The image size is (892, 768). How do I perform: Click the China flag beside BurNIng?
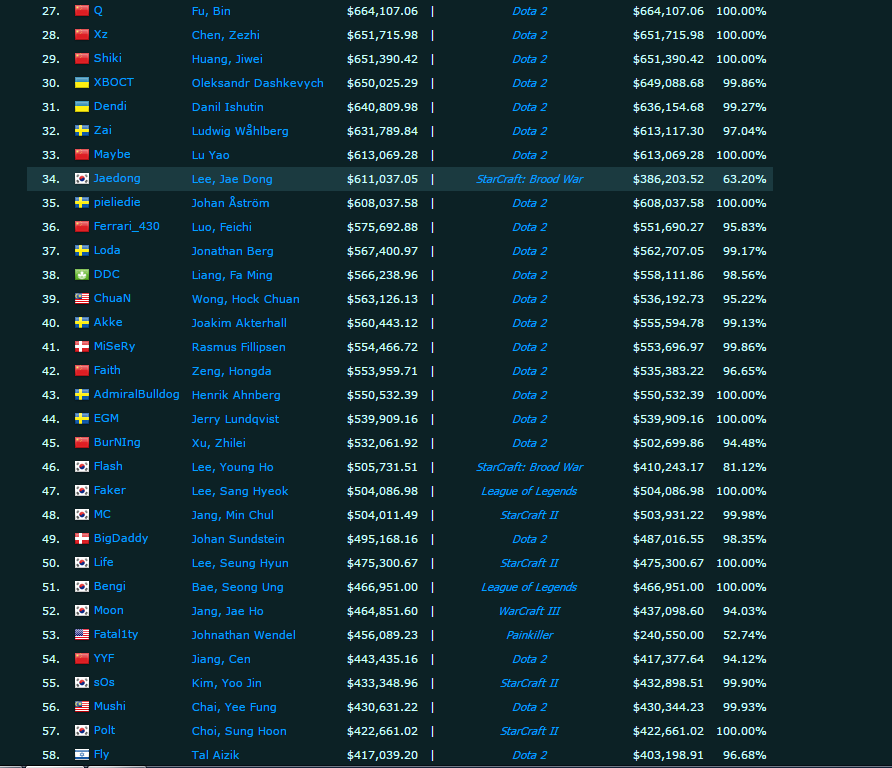(x=82, y=443)
